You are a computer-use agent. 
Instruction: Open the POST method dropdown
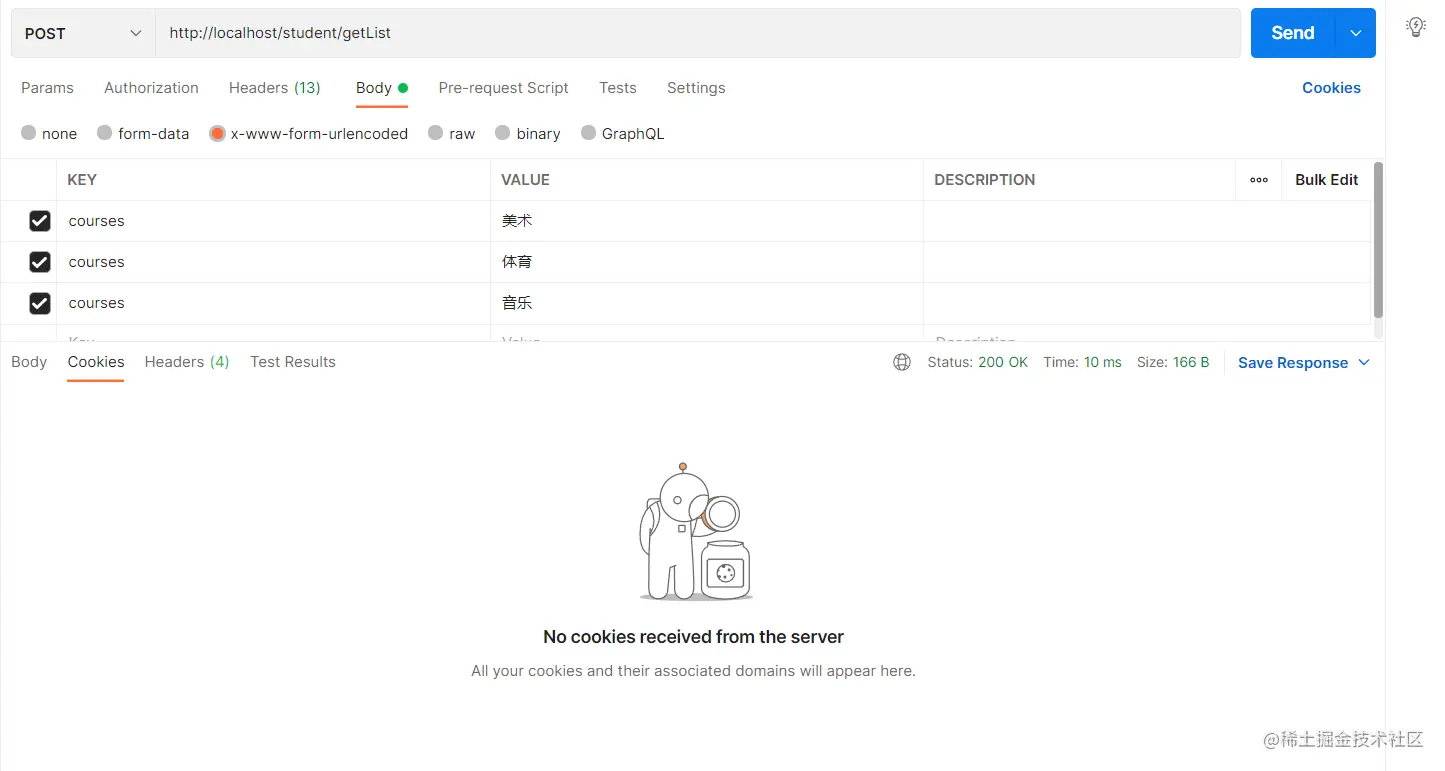[x=80, y=32]
